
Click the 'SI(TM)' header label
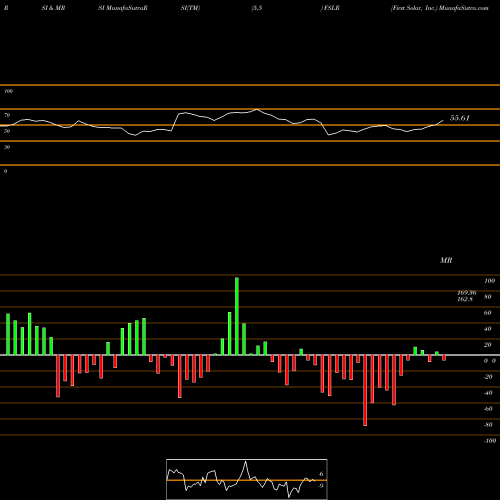point(190,8)
